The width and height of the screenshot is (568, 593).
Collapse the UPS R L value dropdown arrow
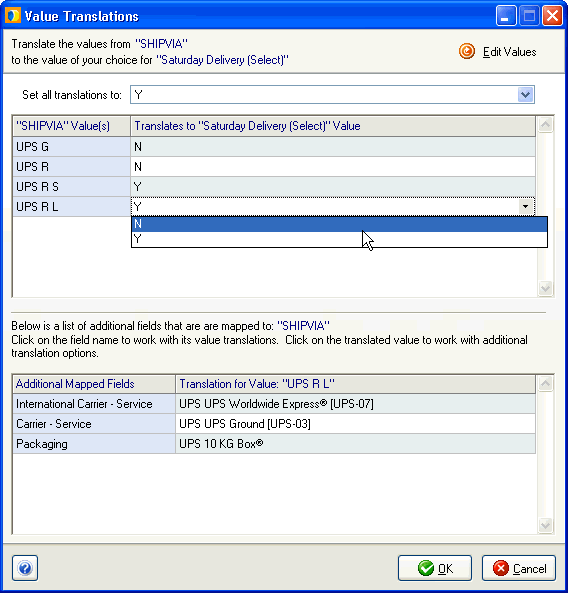525,206
